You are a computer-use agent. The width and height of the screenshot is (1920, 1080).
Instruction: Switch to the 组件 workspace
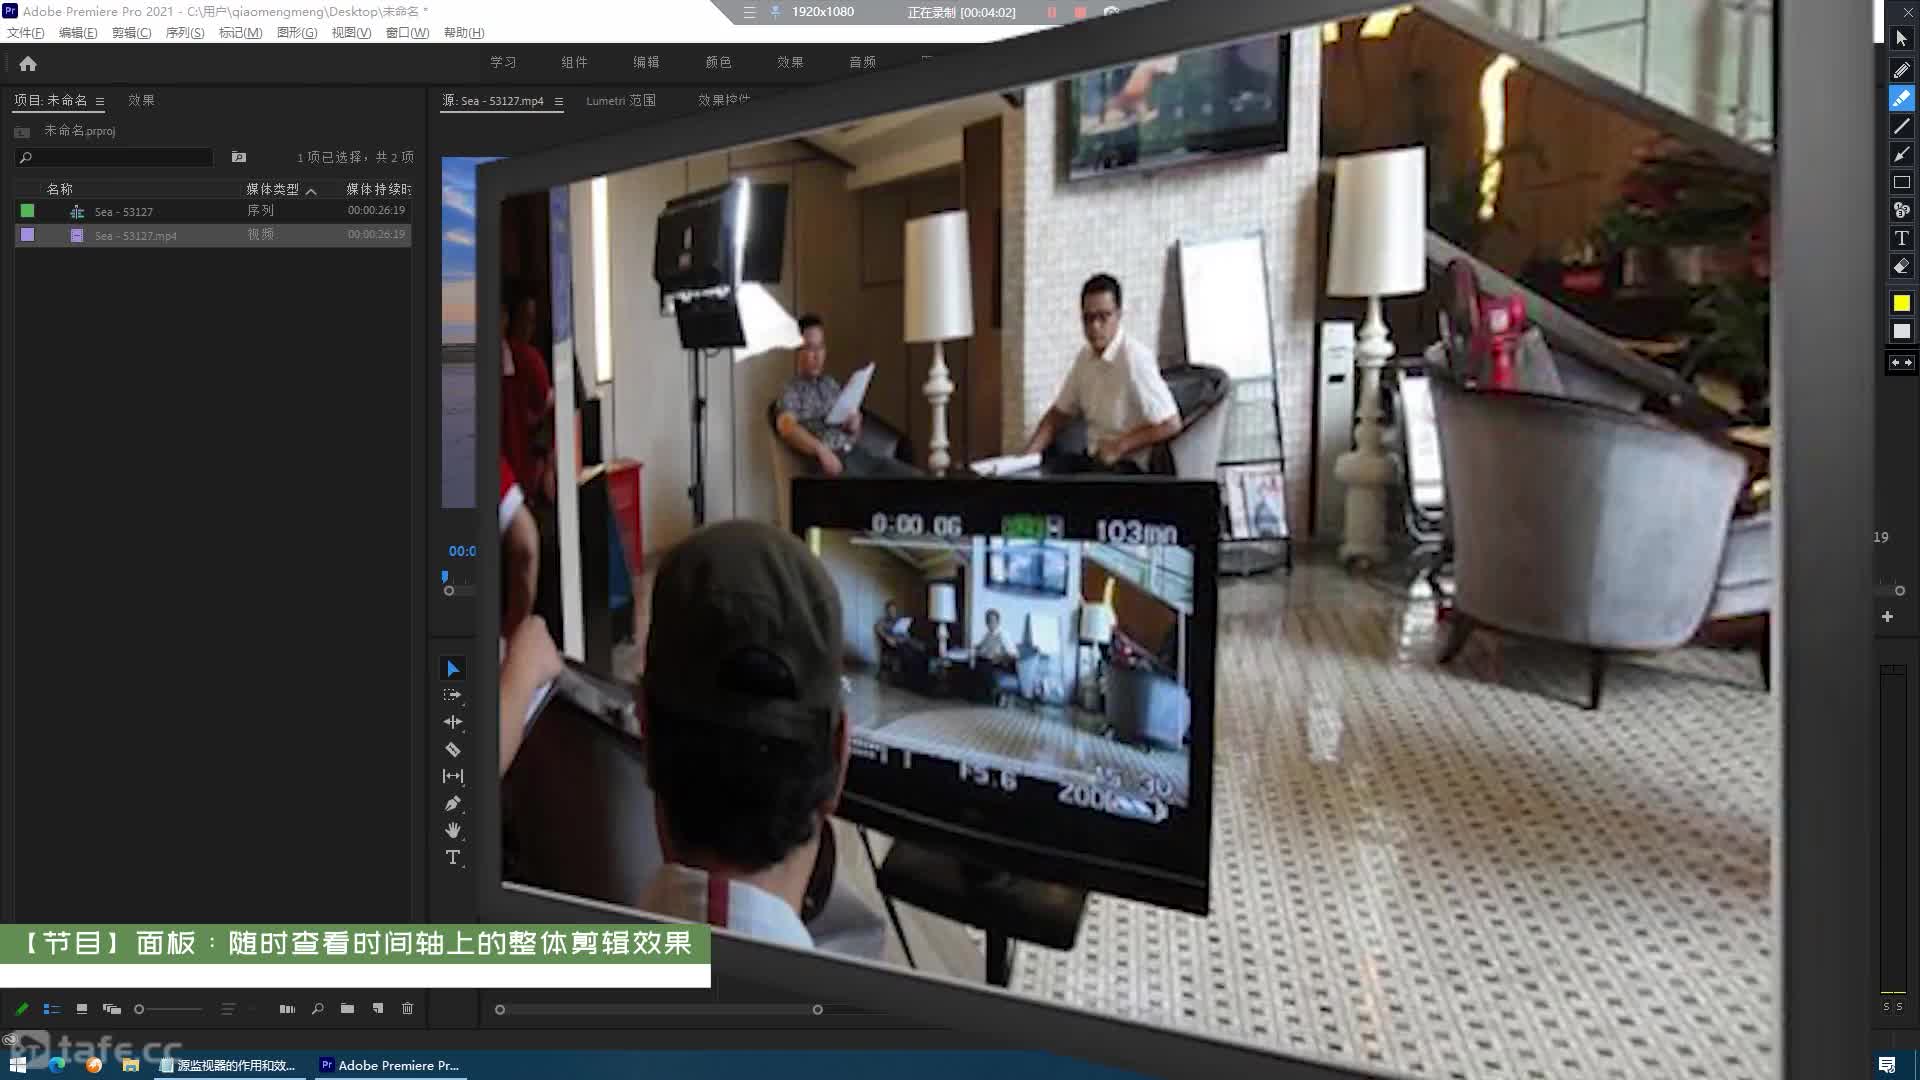(574, 62)
